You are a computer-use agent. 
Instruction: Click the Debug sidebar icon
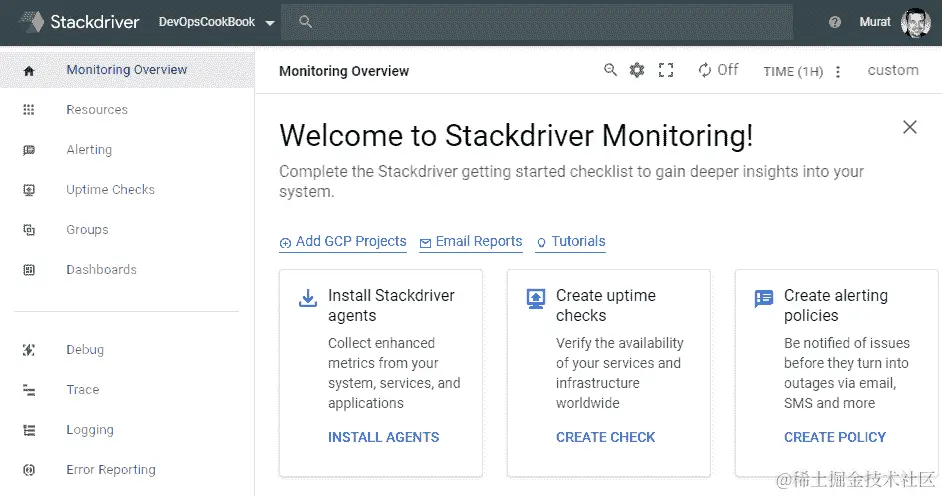pos(29,350)
